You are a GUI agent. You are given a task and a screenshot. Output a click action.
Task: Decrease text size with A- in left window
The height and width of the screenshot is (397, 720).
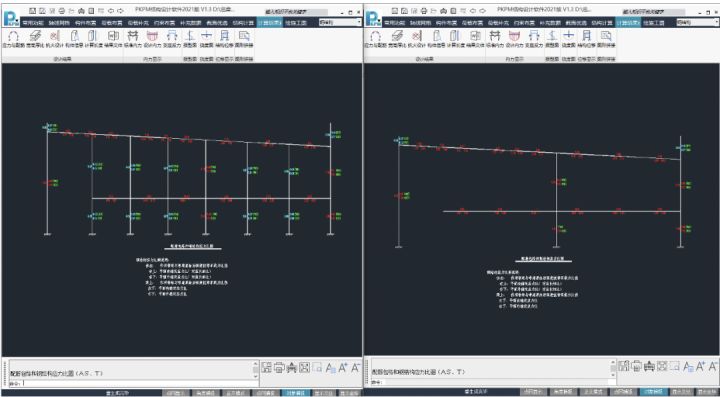pyautogui.click(x=355, y=367)
